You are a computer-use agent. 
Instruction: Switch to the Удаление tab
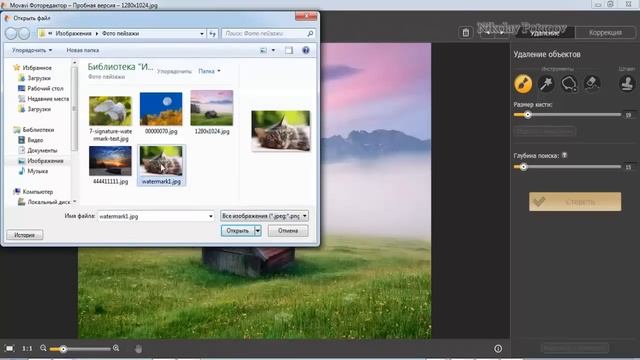pos(544,33)
